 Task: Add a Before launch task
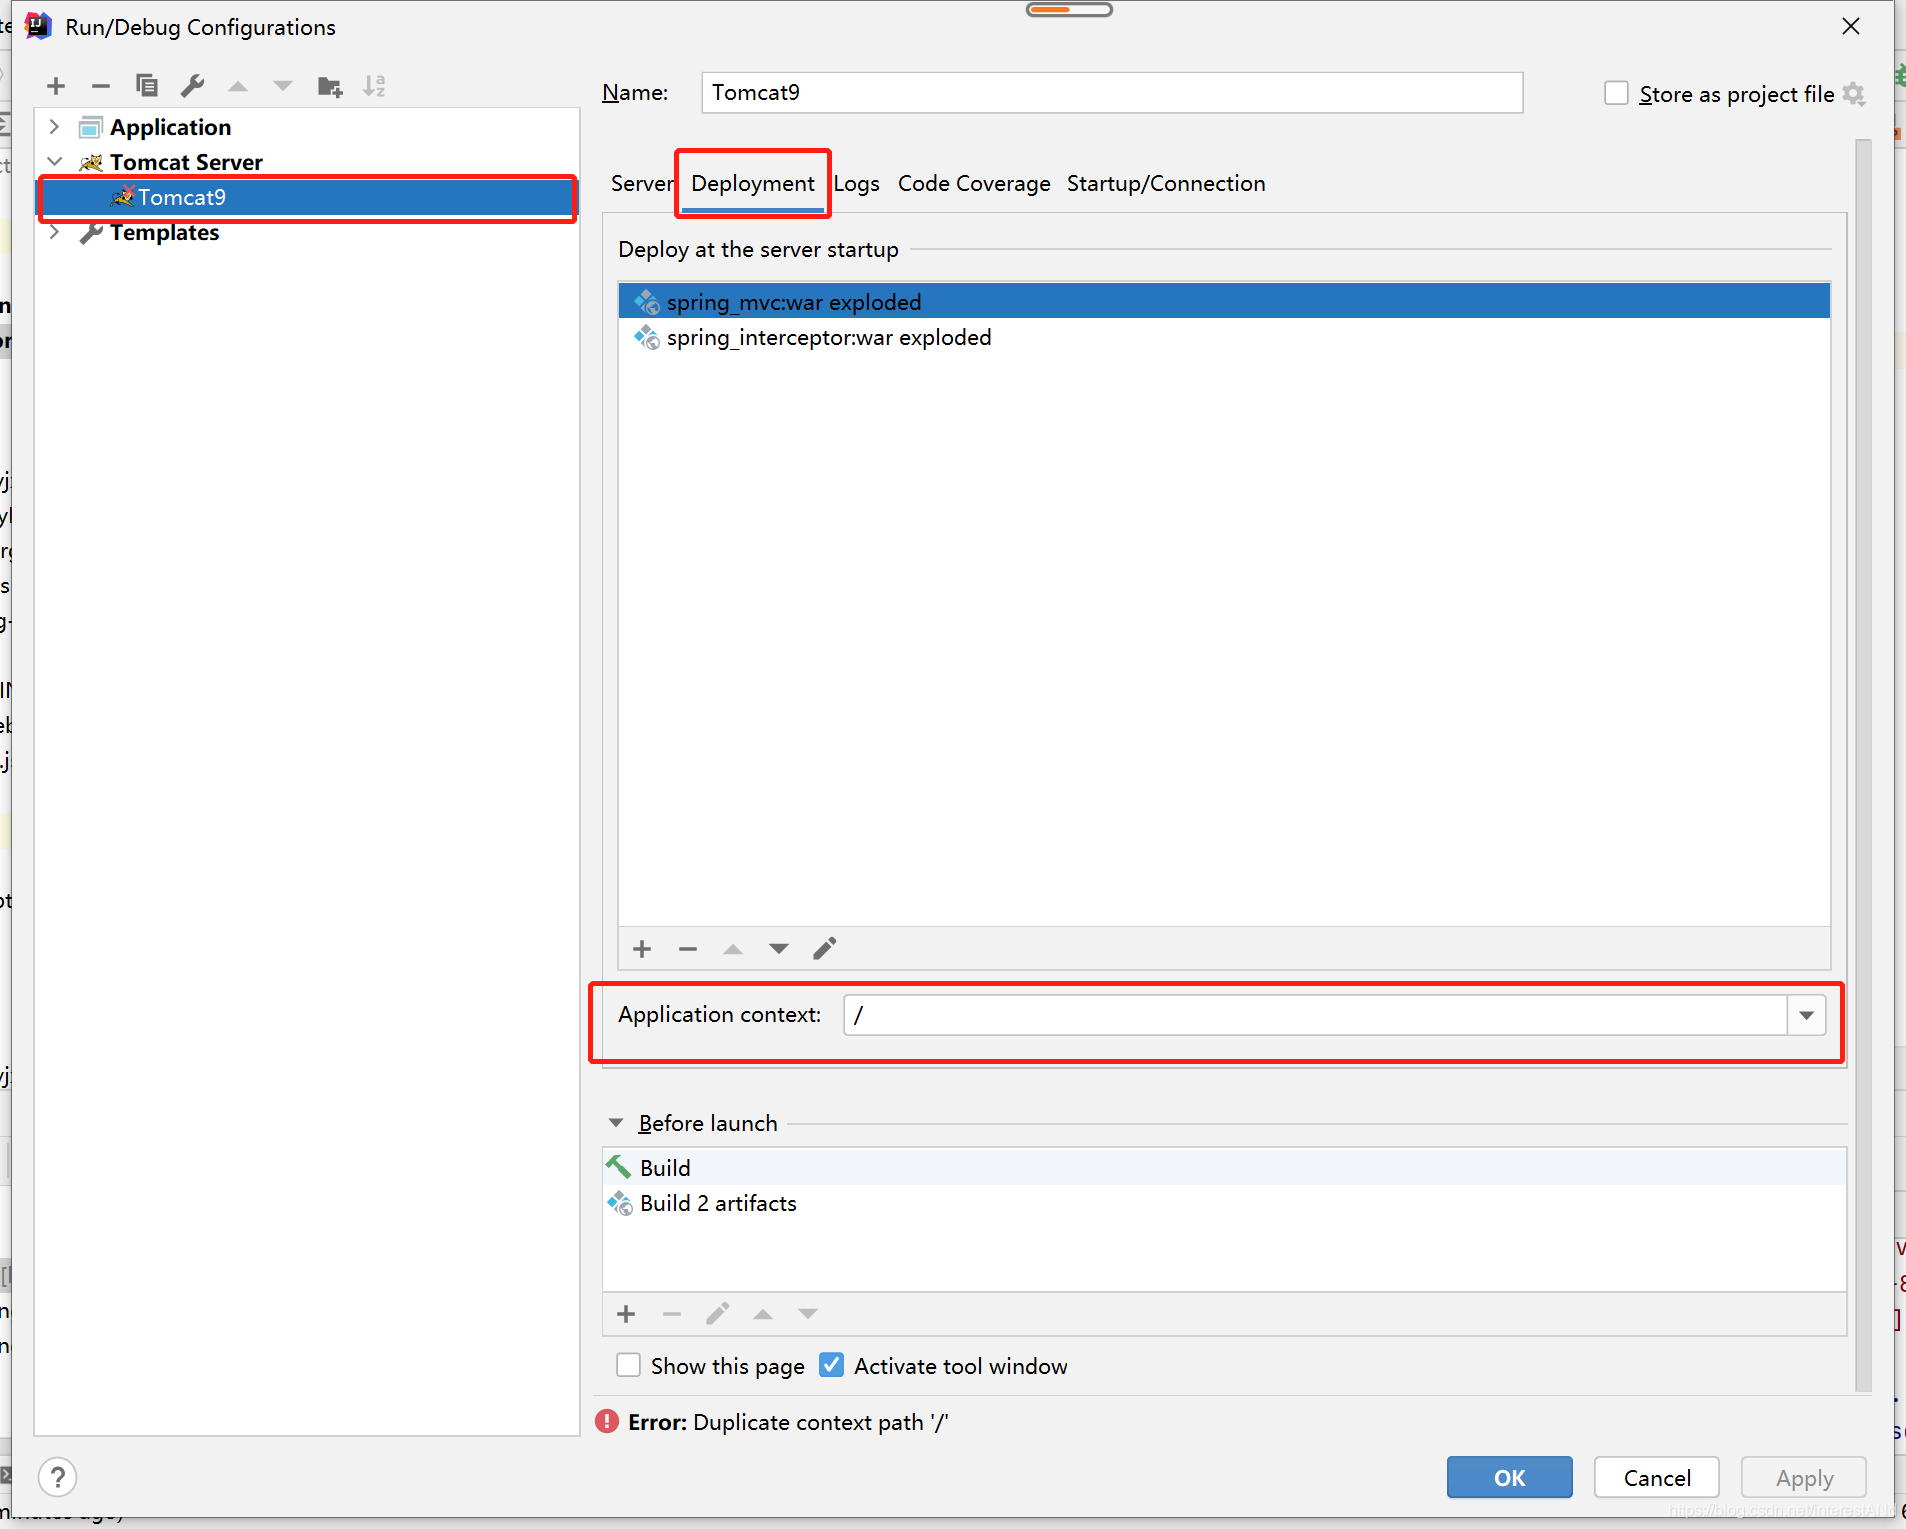point(626,1314)
